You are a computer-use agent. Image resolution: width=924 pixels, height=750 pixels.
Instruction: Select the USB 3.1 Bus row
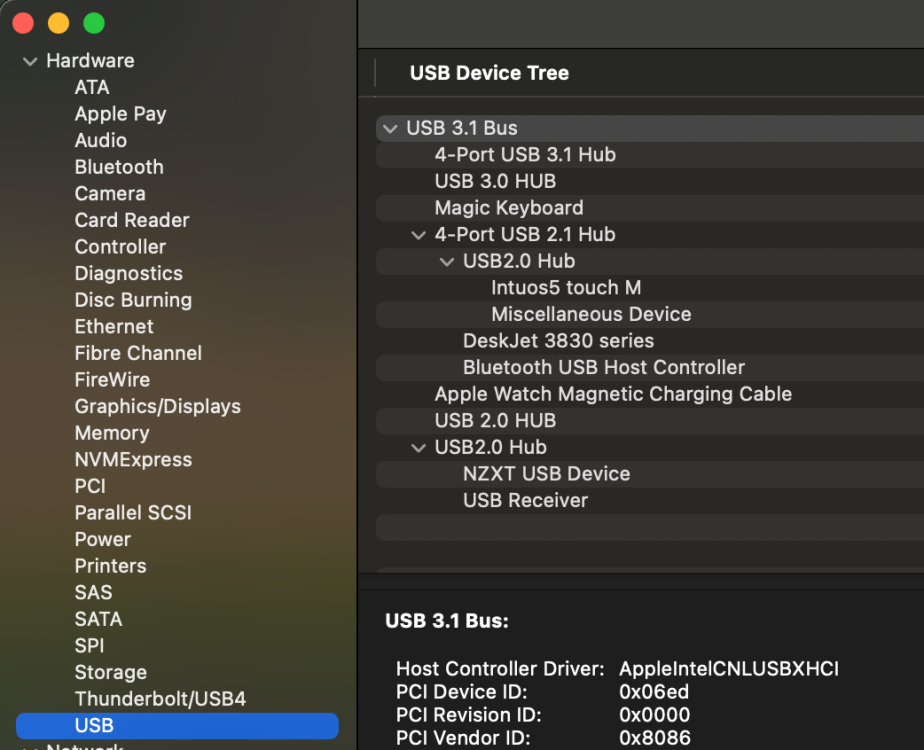[650, 128]
